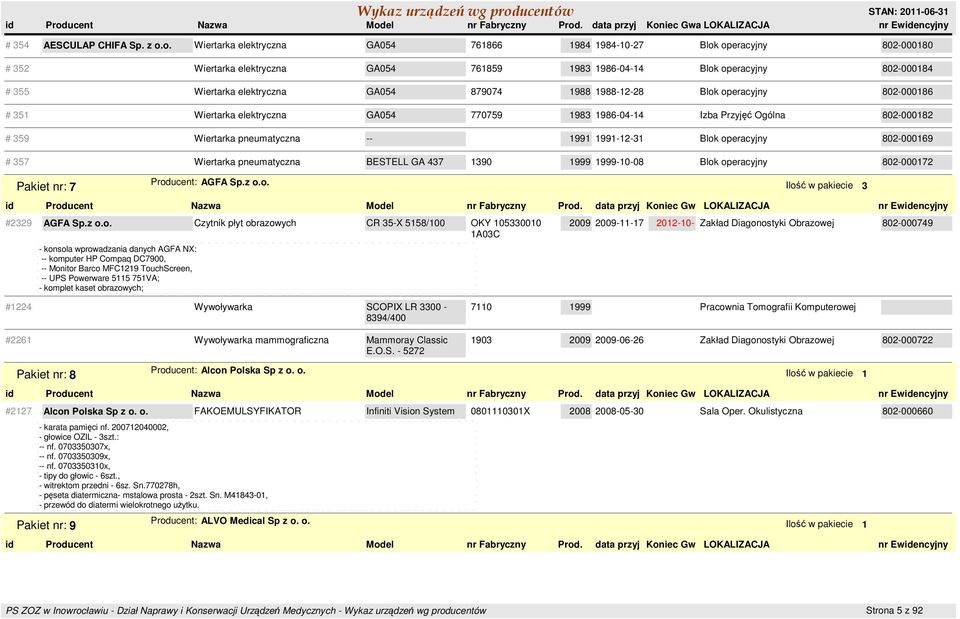Click record id '#2329'
The width and height of the screenshot is (960, 619).
(18, 223)
